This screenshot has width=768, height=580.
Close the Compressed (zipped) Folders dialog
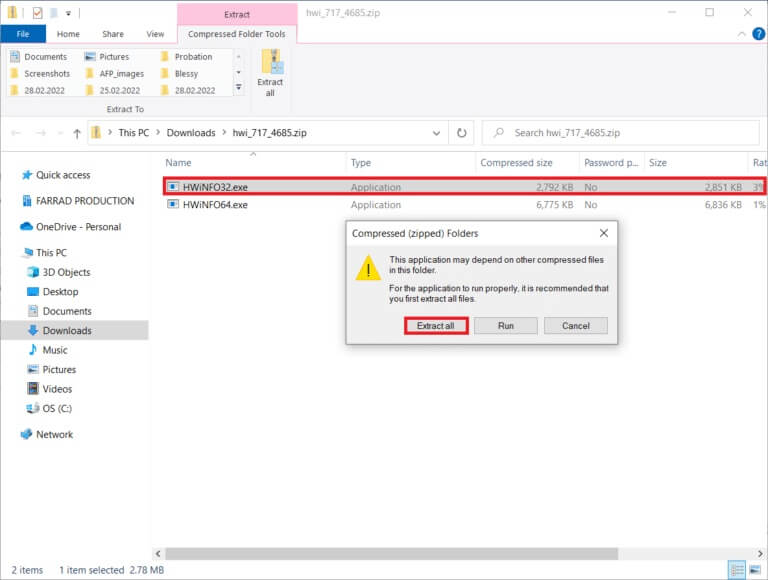pyautogui.click(x=604, y=233)
